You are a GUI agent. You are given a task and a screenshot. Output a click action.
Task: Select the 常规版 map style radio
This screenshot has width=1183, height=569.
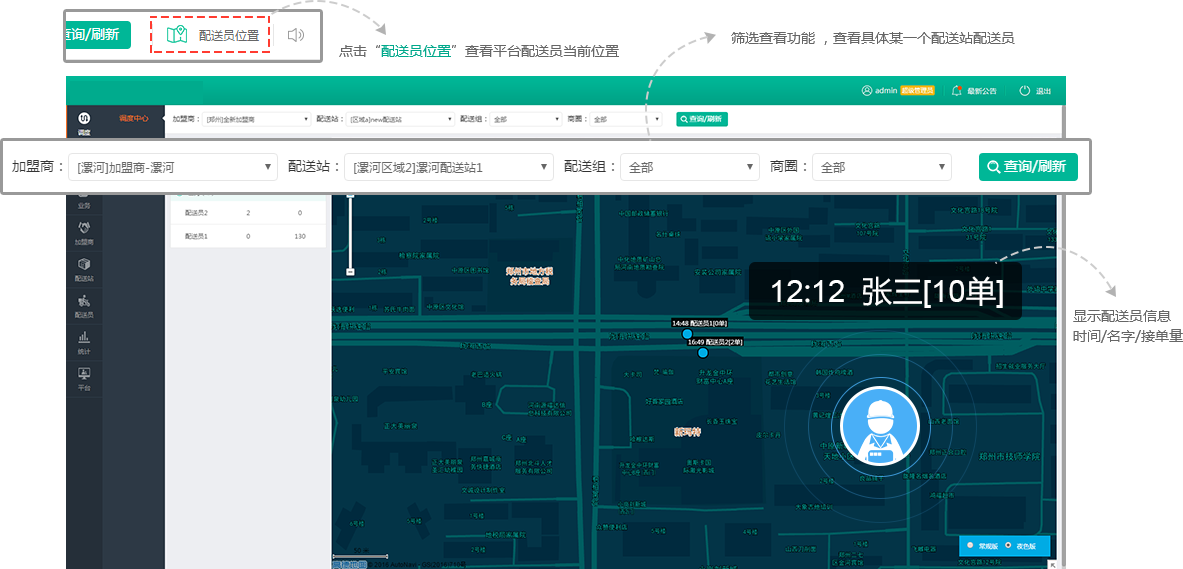point(970,545)
